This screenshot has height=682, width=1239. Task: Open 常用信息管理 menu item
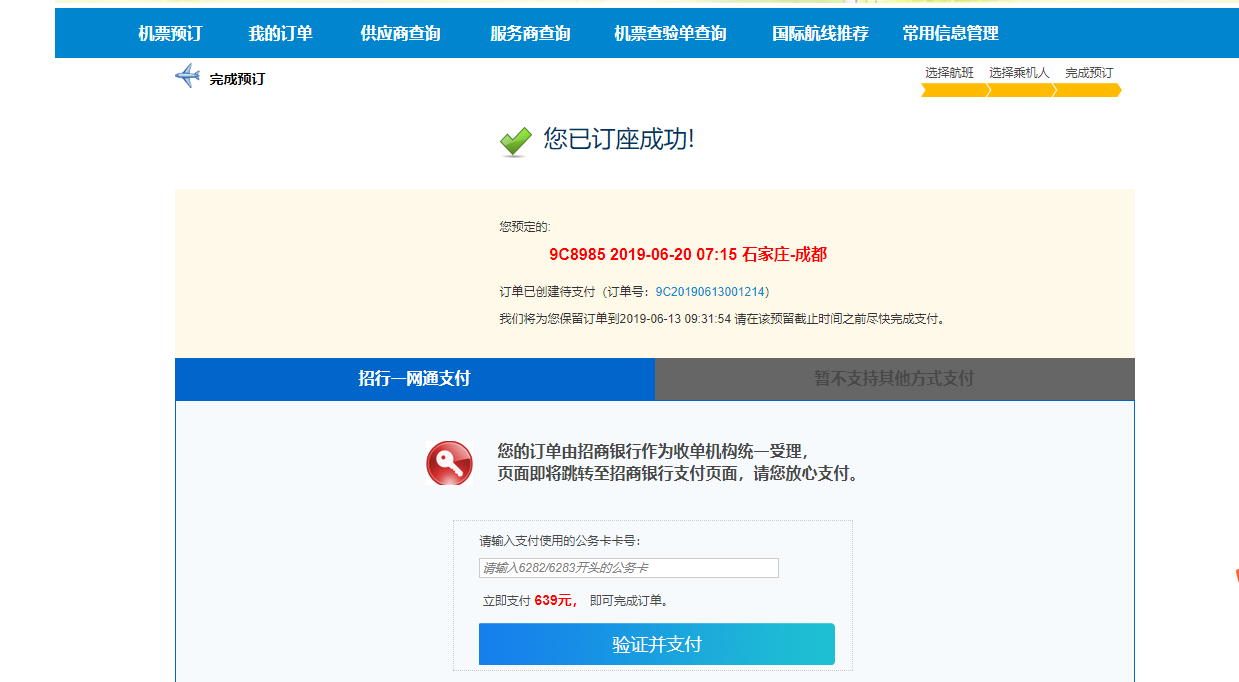tap(950, 33)
